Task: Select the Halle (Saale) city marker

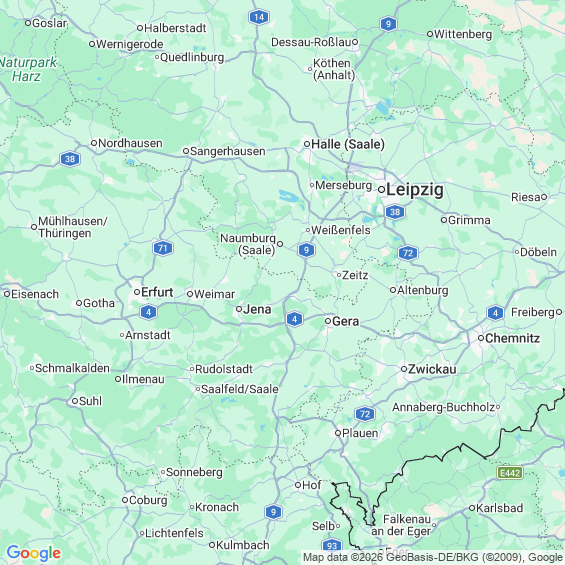Action: tap(307, 144)
